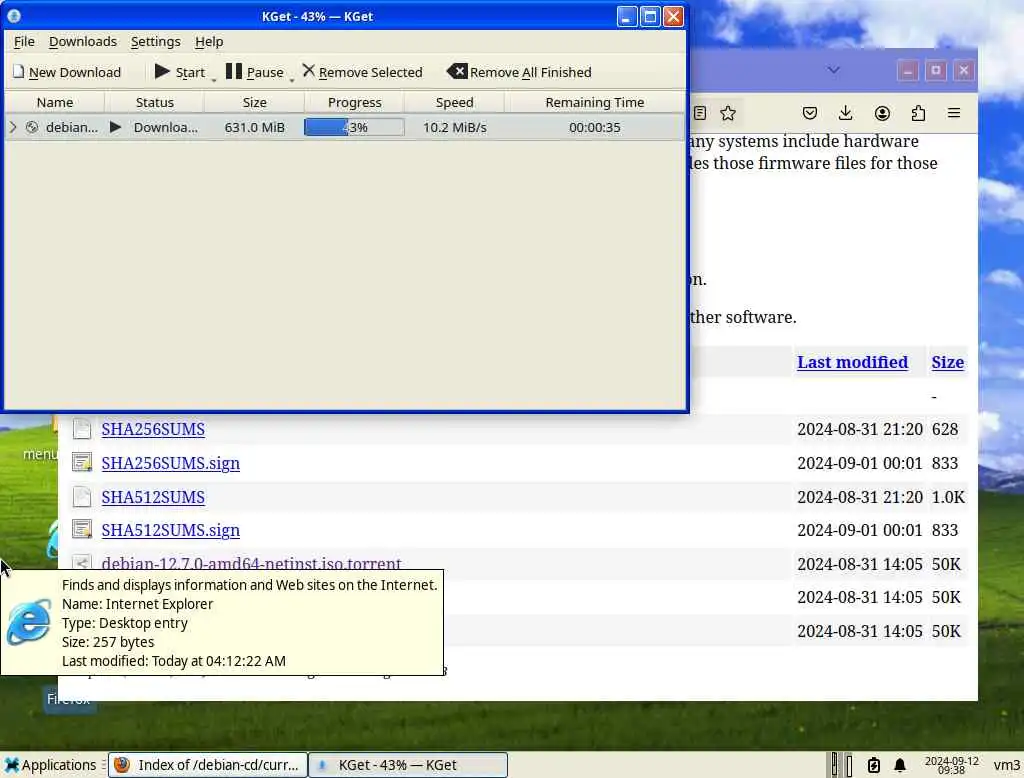Click the 00:00:35 remaining time cell
1024x778 pixels.
(595, 127)
